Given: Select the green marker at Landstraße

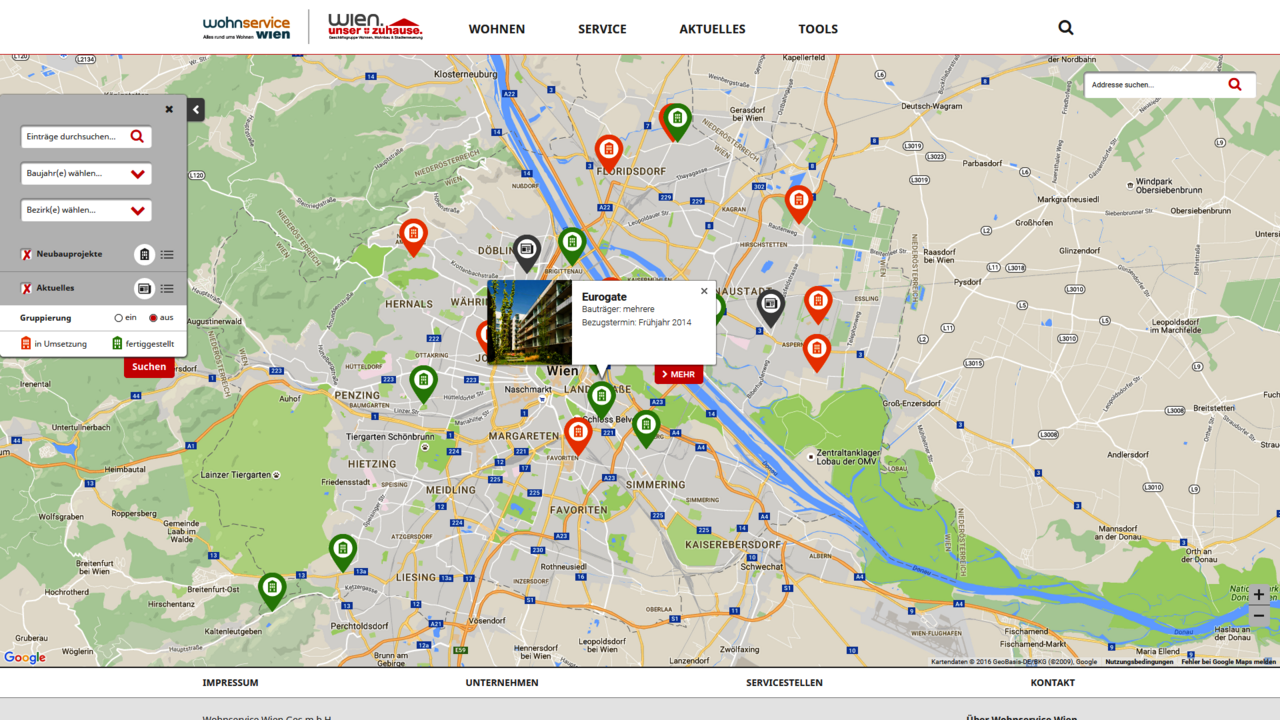Looking at the screenshot, I should (x=601, y=398).
